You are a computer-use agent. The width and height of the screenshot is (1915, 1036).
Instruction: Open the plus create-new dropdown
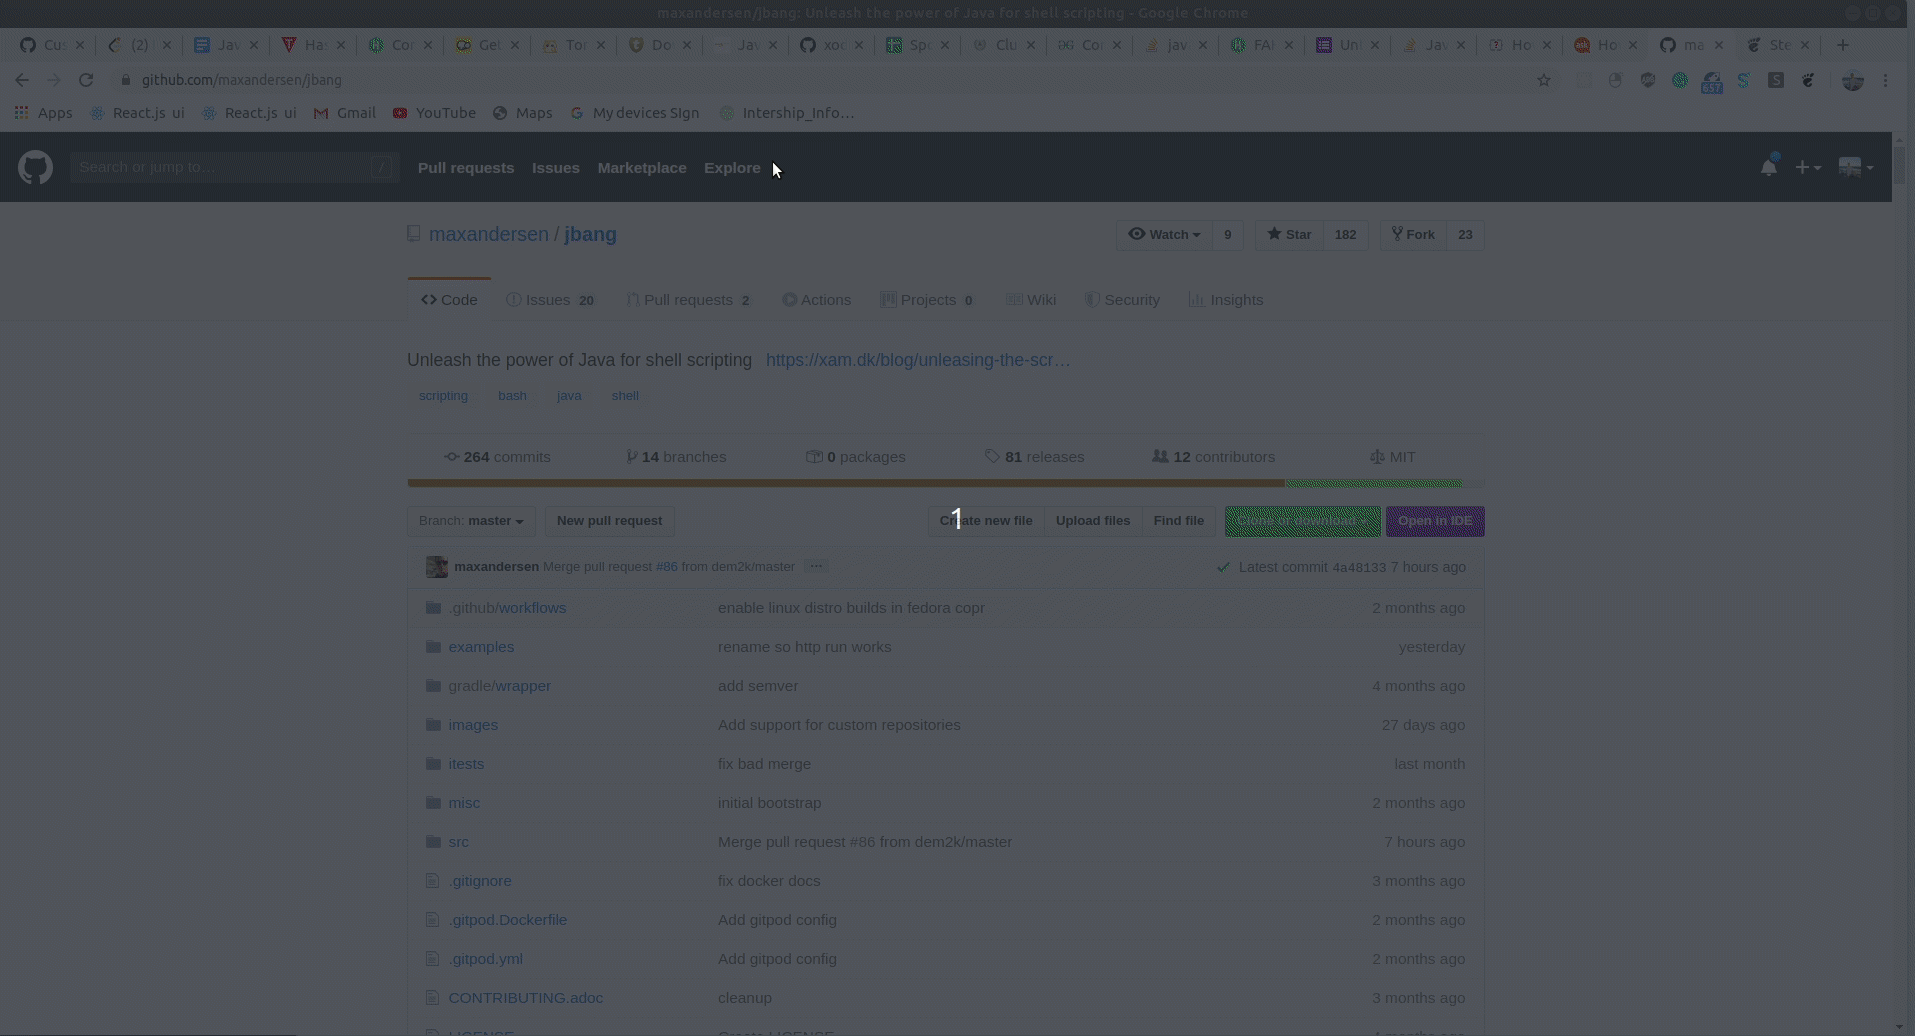[1808, 167]
